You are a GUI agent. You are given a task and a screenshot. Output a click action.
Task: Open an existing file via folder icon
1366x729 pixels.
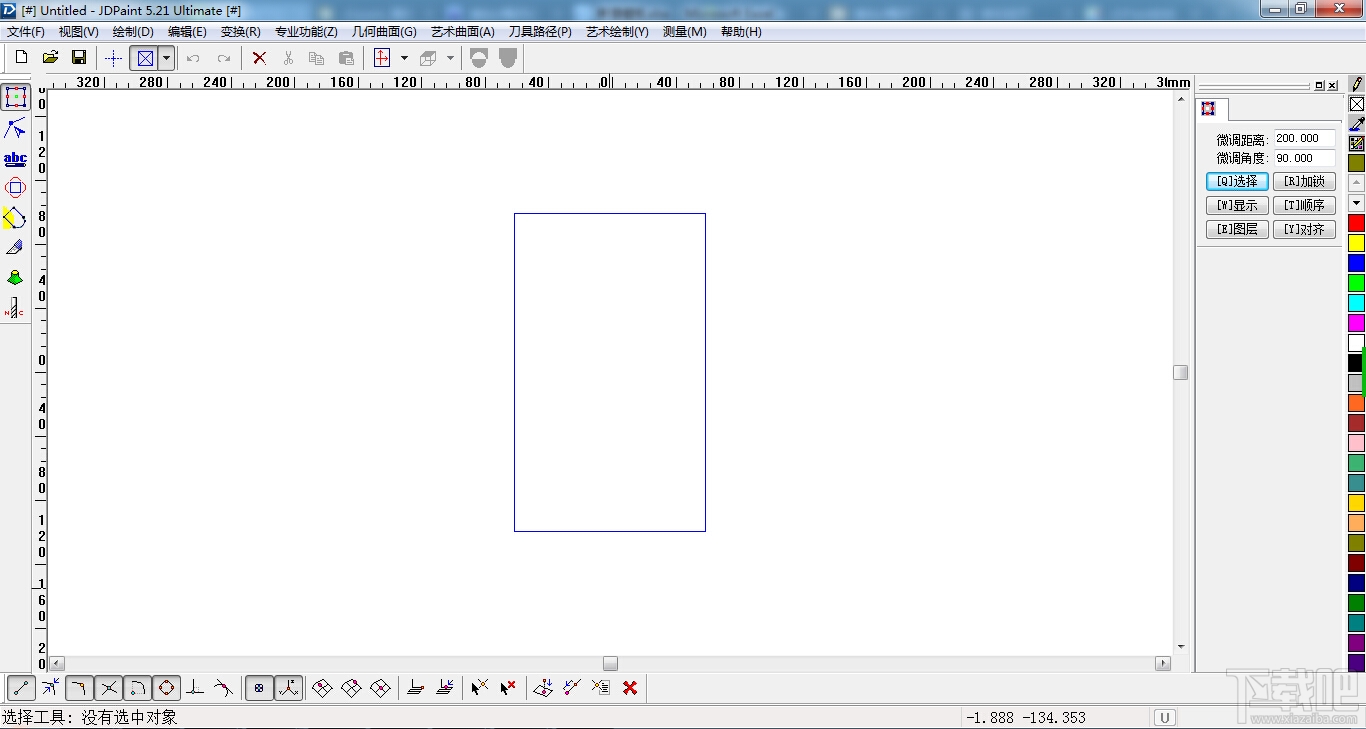click(50, 58)
